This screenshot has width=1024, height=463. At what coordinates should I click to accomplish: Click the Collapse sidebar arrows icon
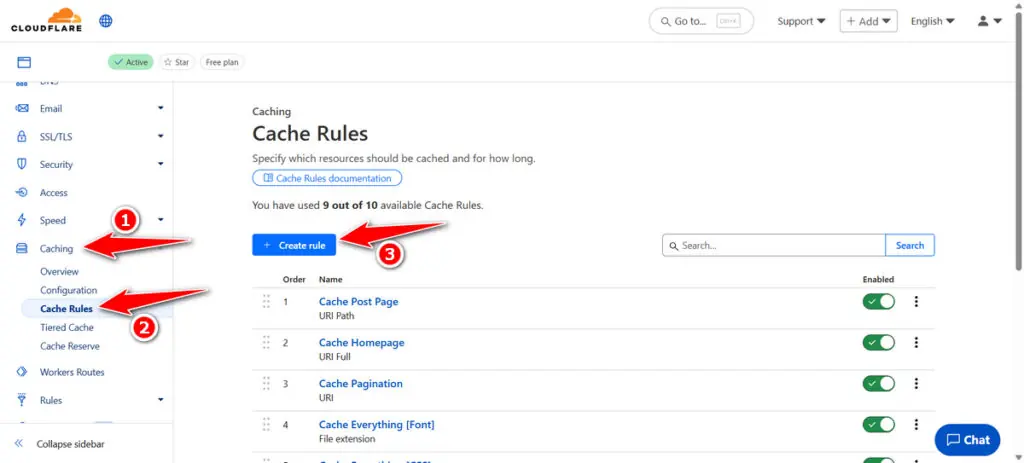pyautogui.click(x=18, y=444)
